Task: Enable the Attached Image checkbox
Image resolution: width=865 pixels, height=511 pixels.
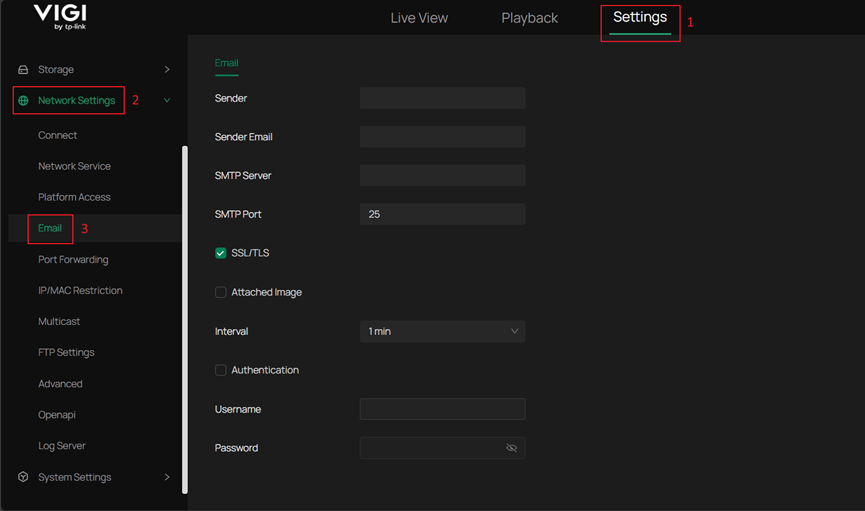Action: (x=221, y=292)
